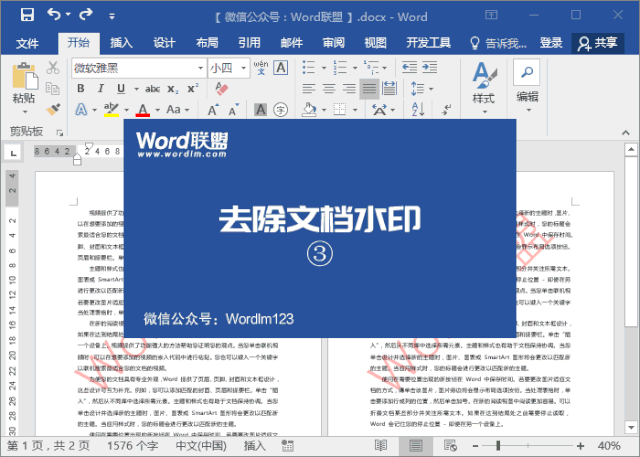The height and width of the screenshot is (457, 640).
Task: Center align the text
Action: coord(329,88)
